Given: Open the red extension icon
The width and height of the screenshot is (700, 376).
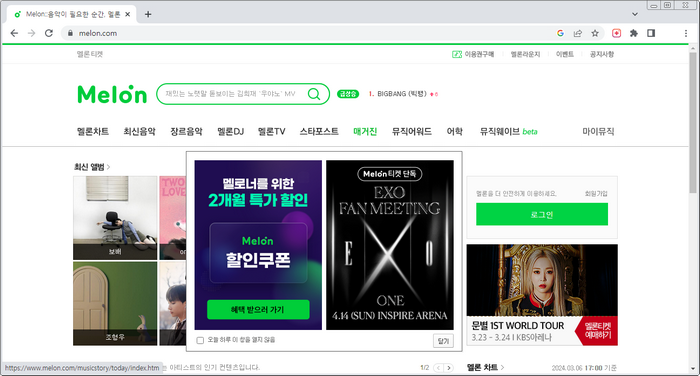Looking at the screenshot, I should coord(617,33).
